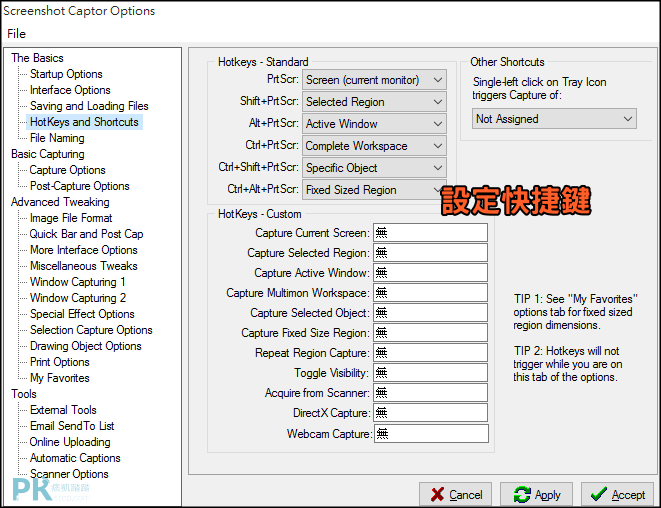Expand the Shift+PrtScr action dropdown
661x508 pixels.
pos(374,102)
